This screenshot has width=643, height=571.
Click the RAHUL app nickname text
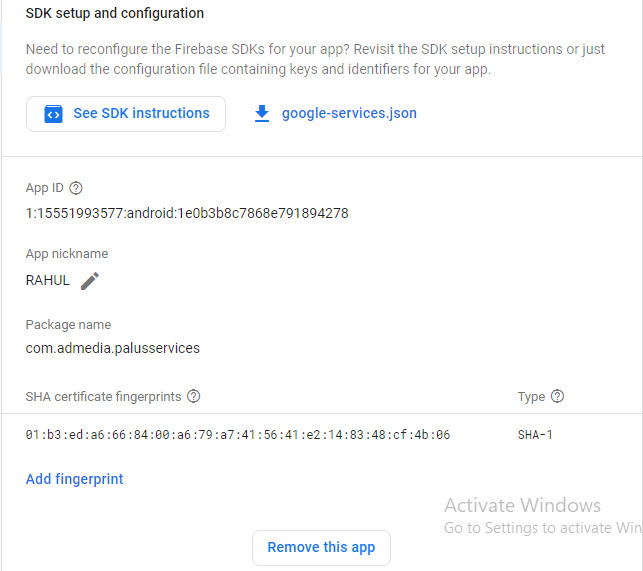pos(48,281)
